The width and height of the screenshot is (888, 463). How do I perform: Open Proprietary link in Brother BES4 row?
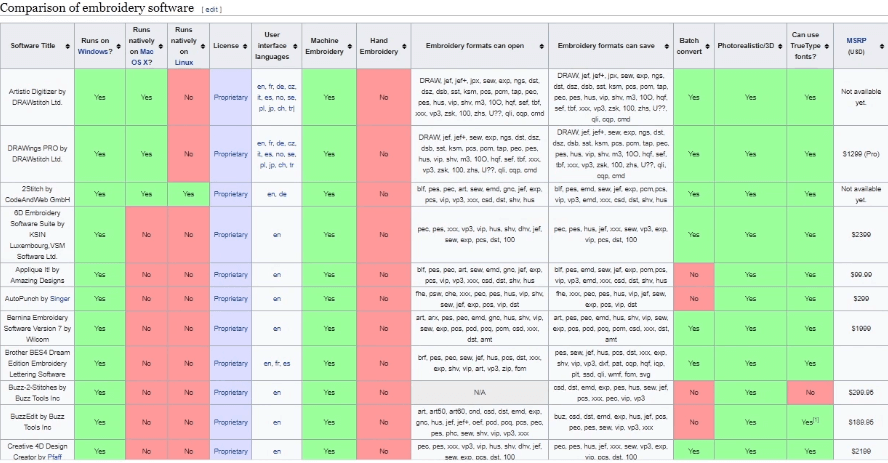(x=230, y=363)
